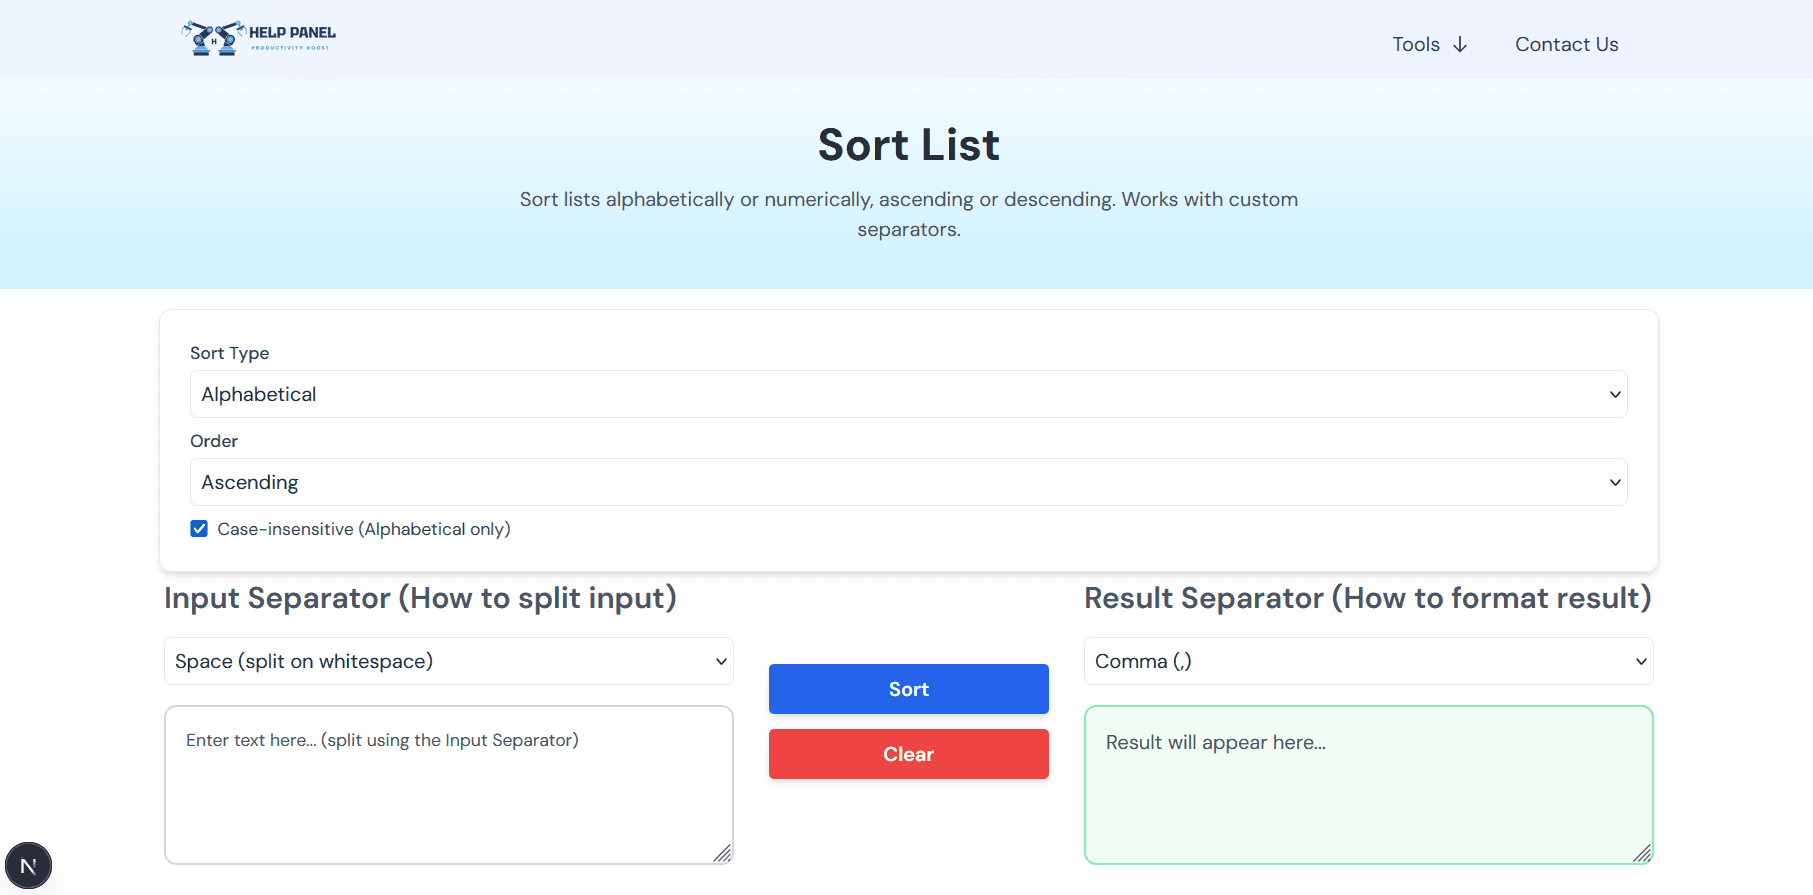Click the Help Panel robot logo

click(214, 38)
